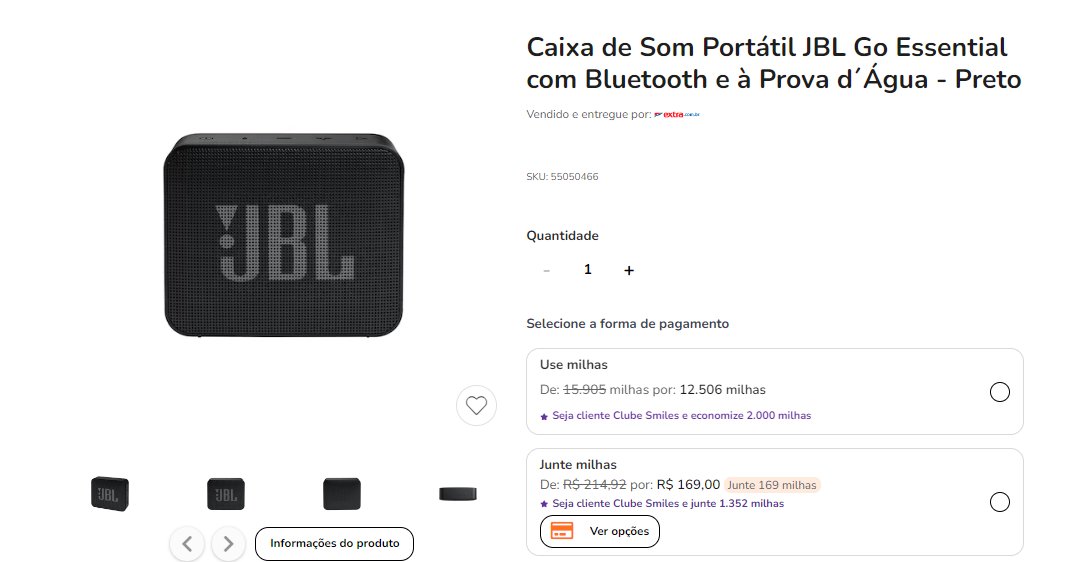Click the quantity value field

pos(588,270)
